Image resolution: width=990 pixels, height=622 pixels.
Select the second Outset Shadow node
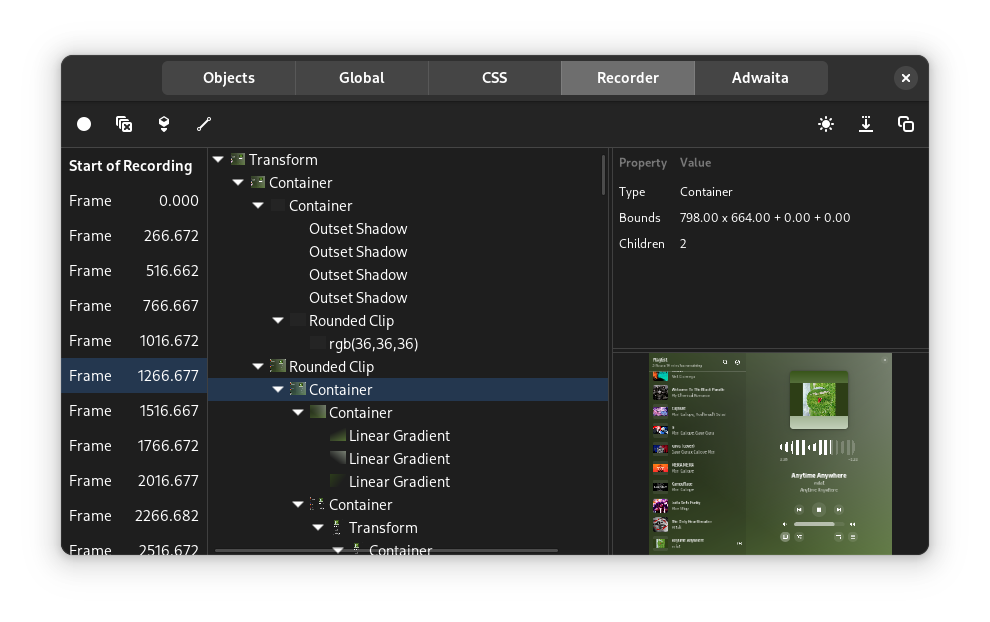click(357, 251)
